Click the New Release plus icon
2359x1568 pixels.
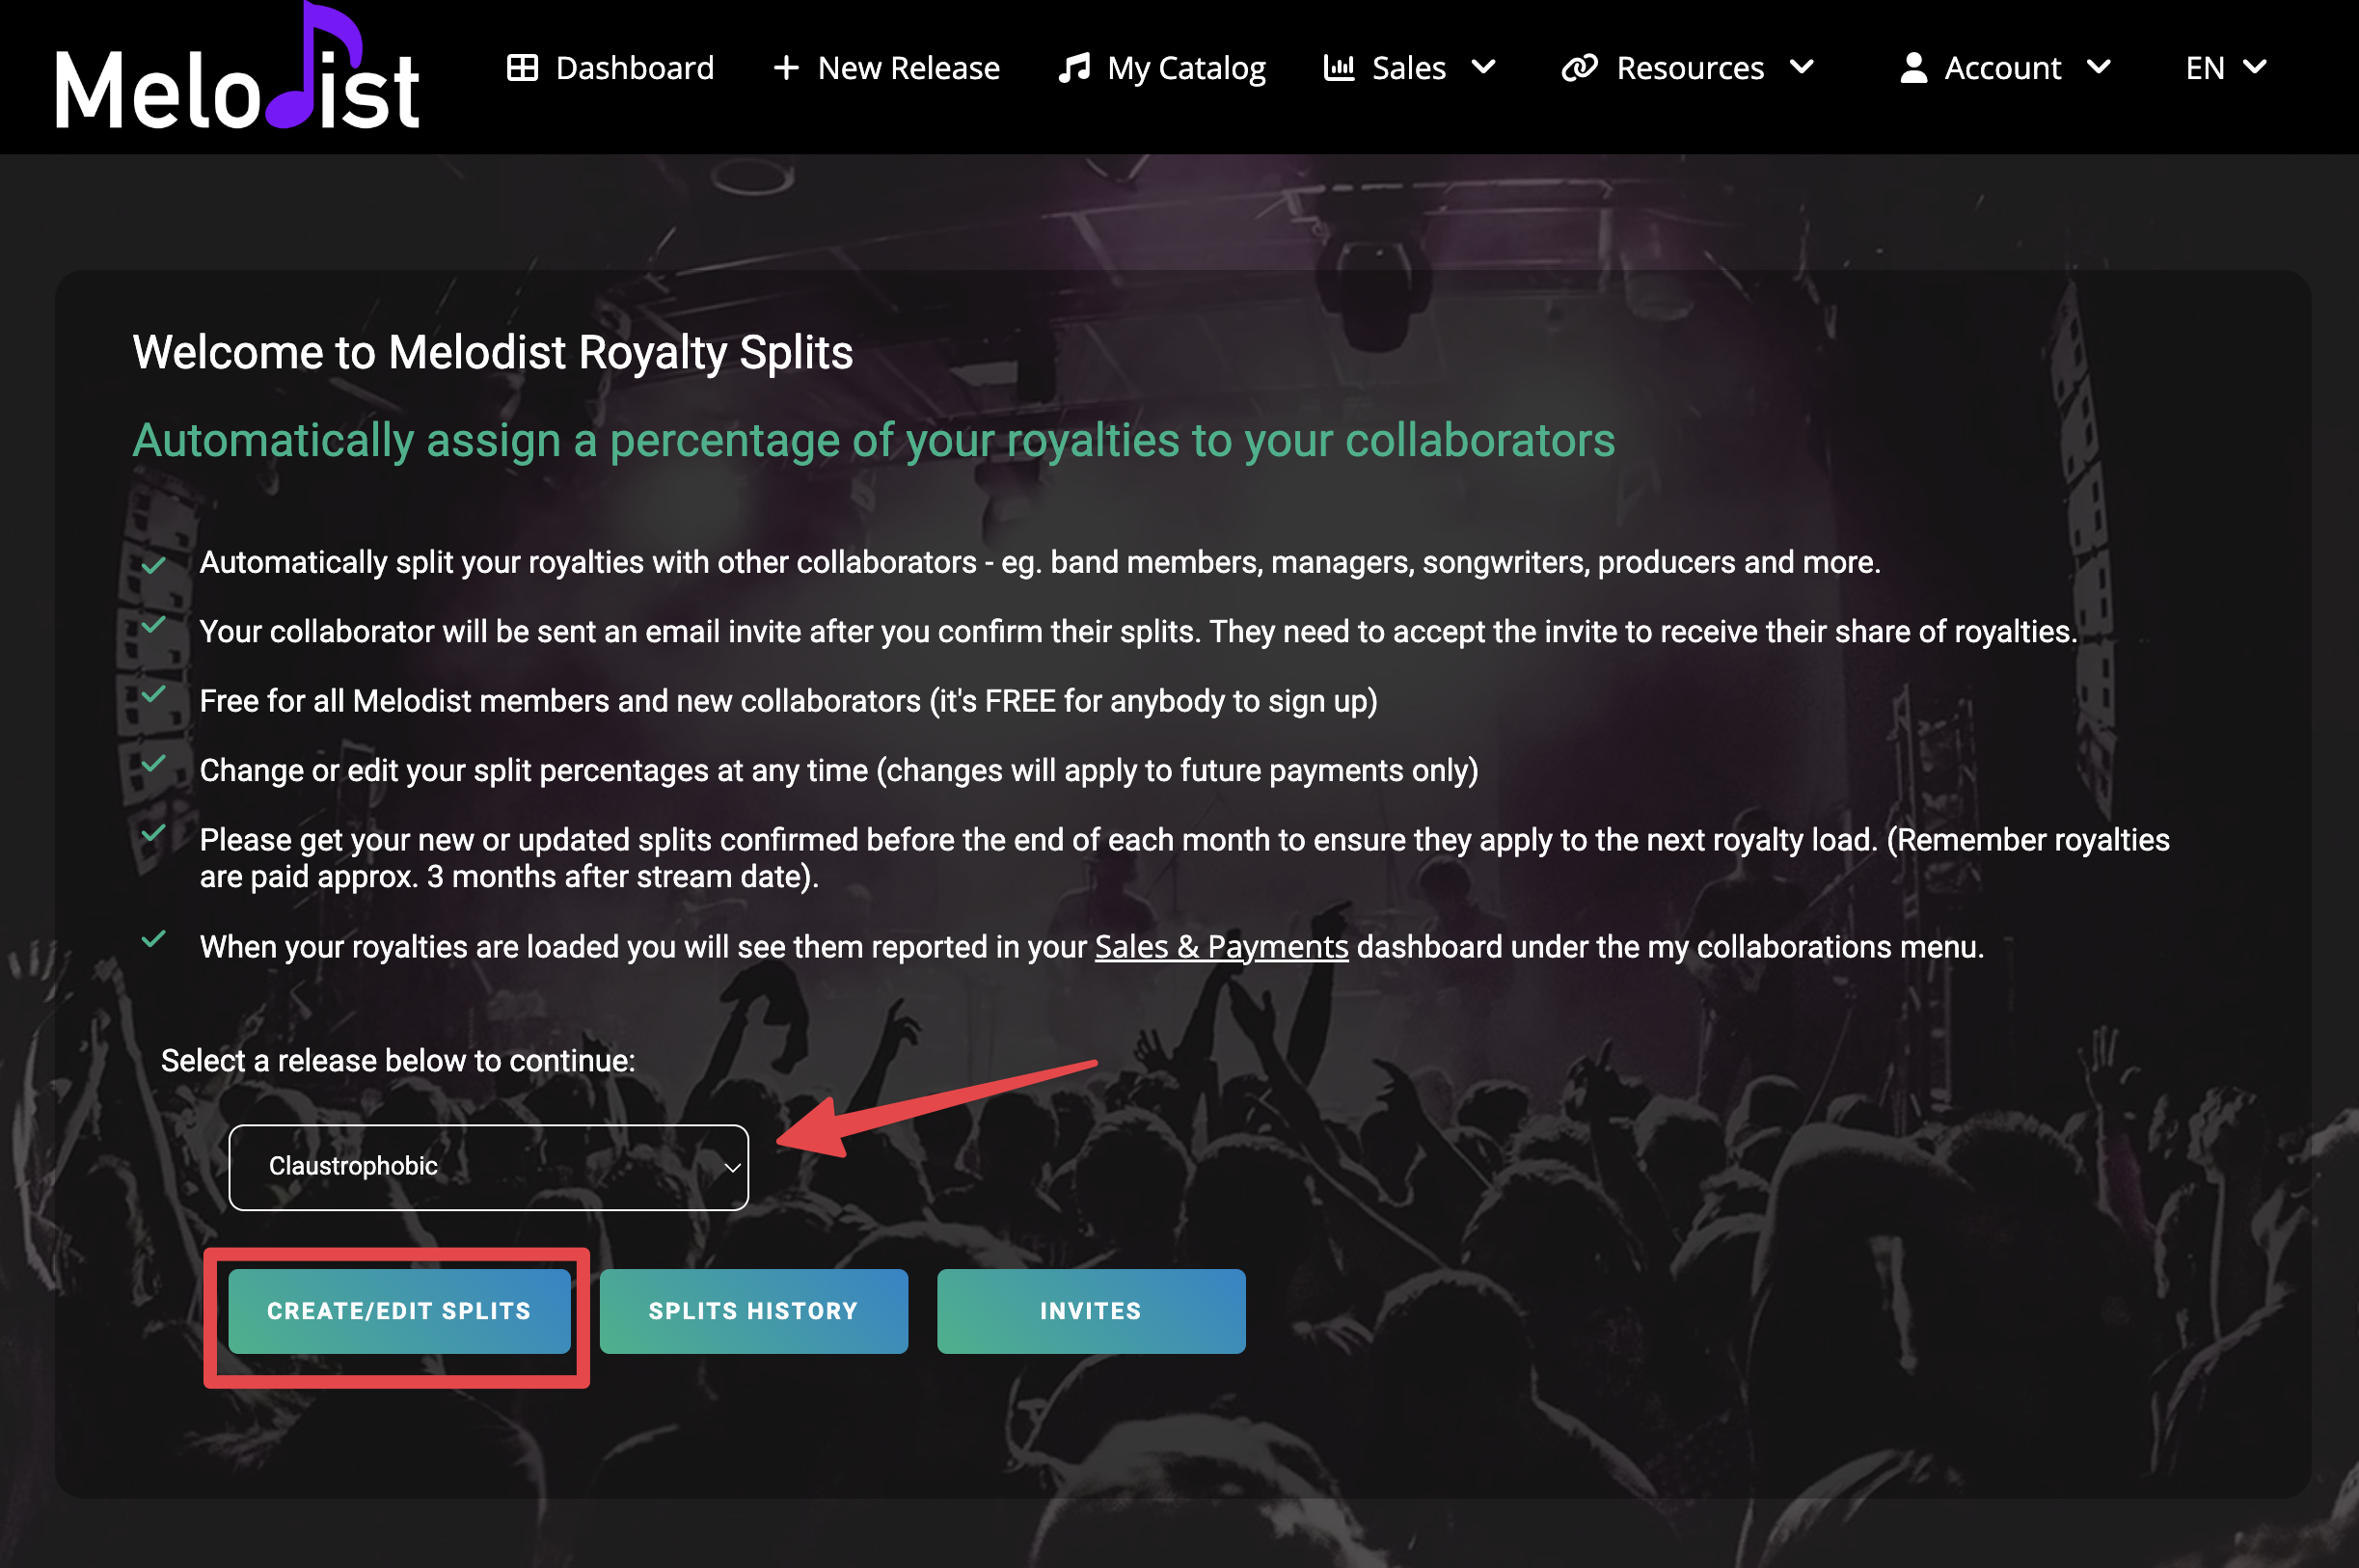point(786,68)
